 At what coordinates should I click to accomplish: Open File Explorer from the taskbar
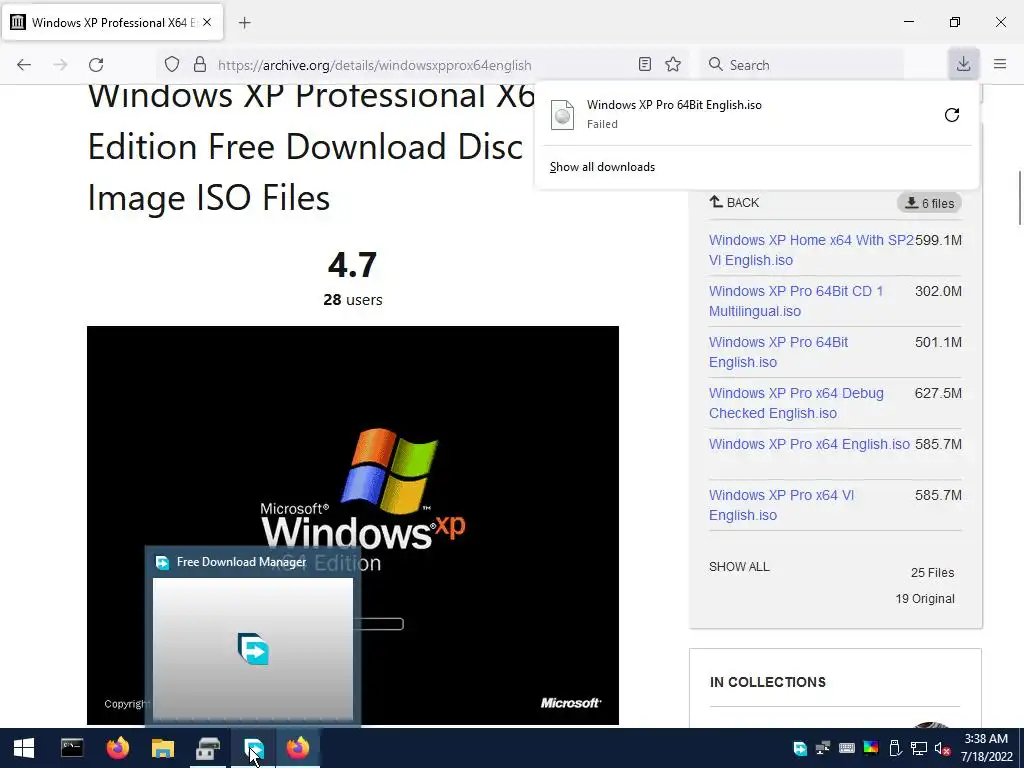tap(163, 748)
